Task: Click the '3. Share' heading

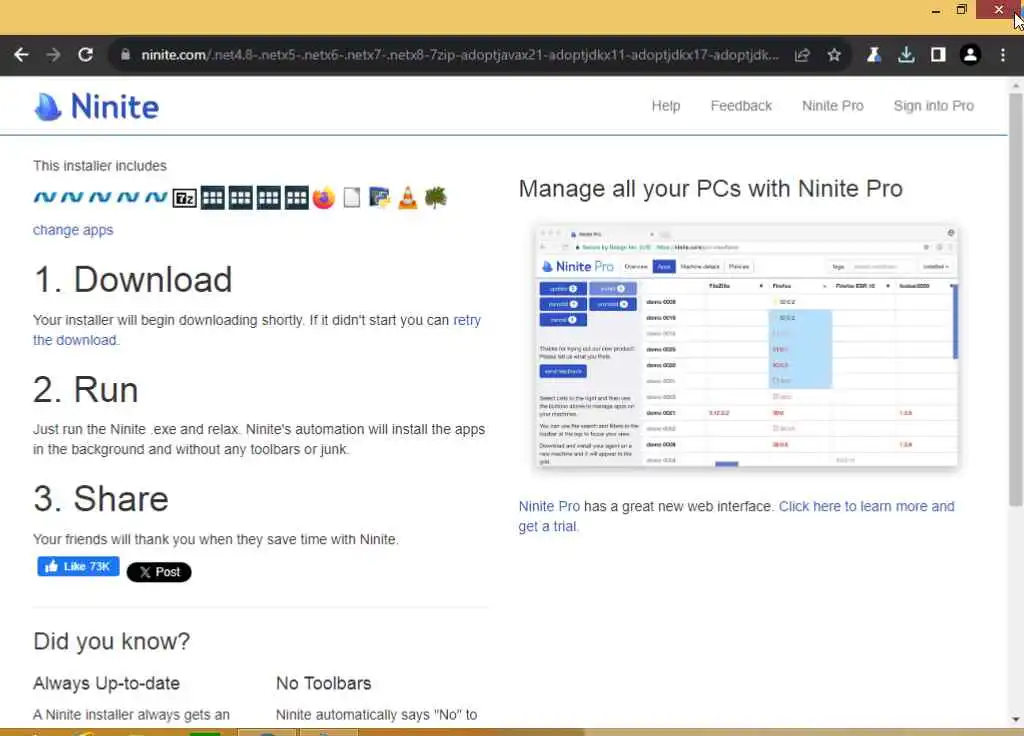Action: (101, 499)
